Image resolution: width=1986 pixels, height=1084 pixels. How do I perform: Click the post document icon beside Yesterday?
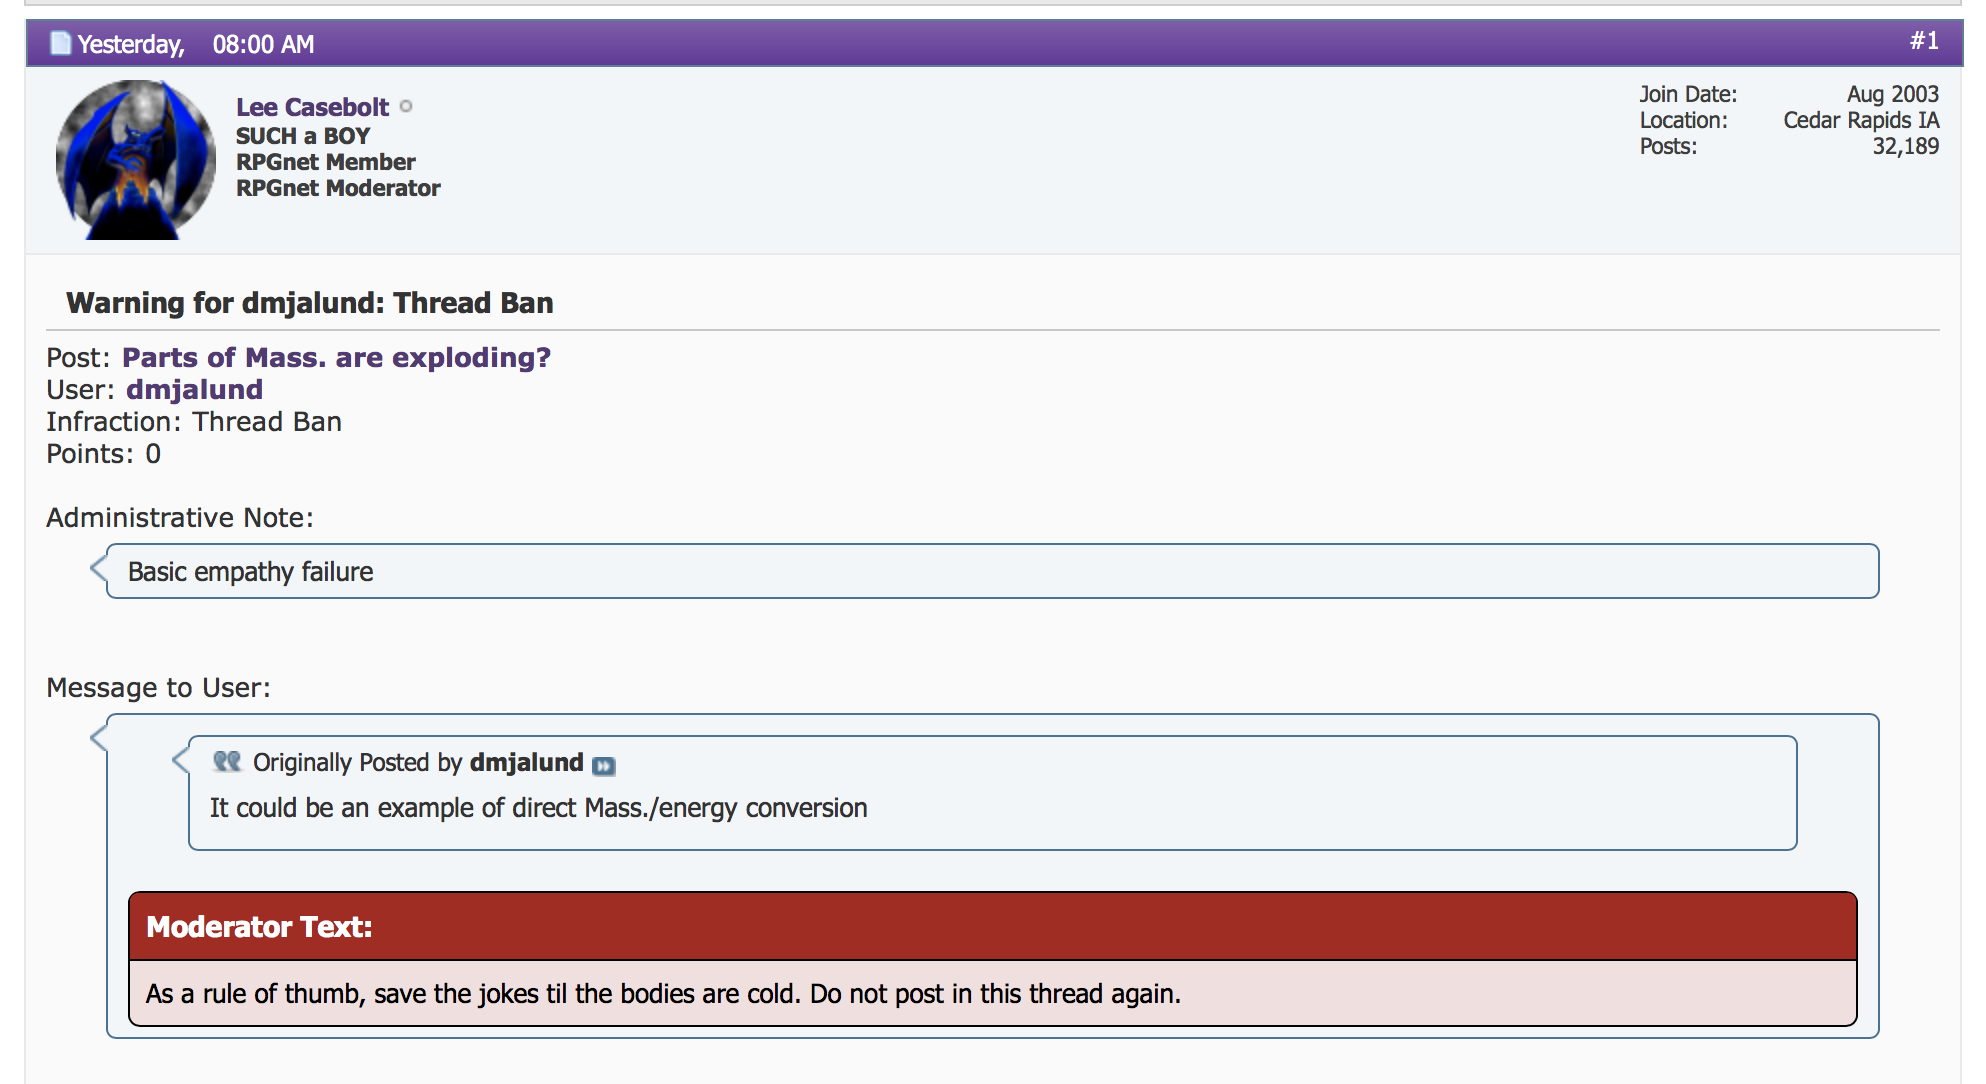pos(61,43)
